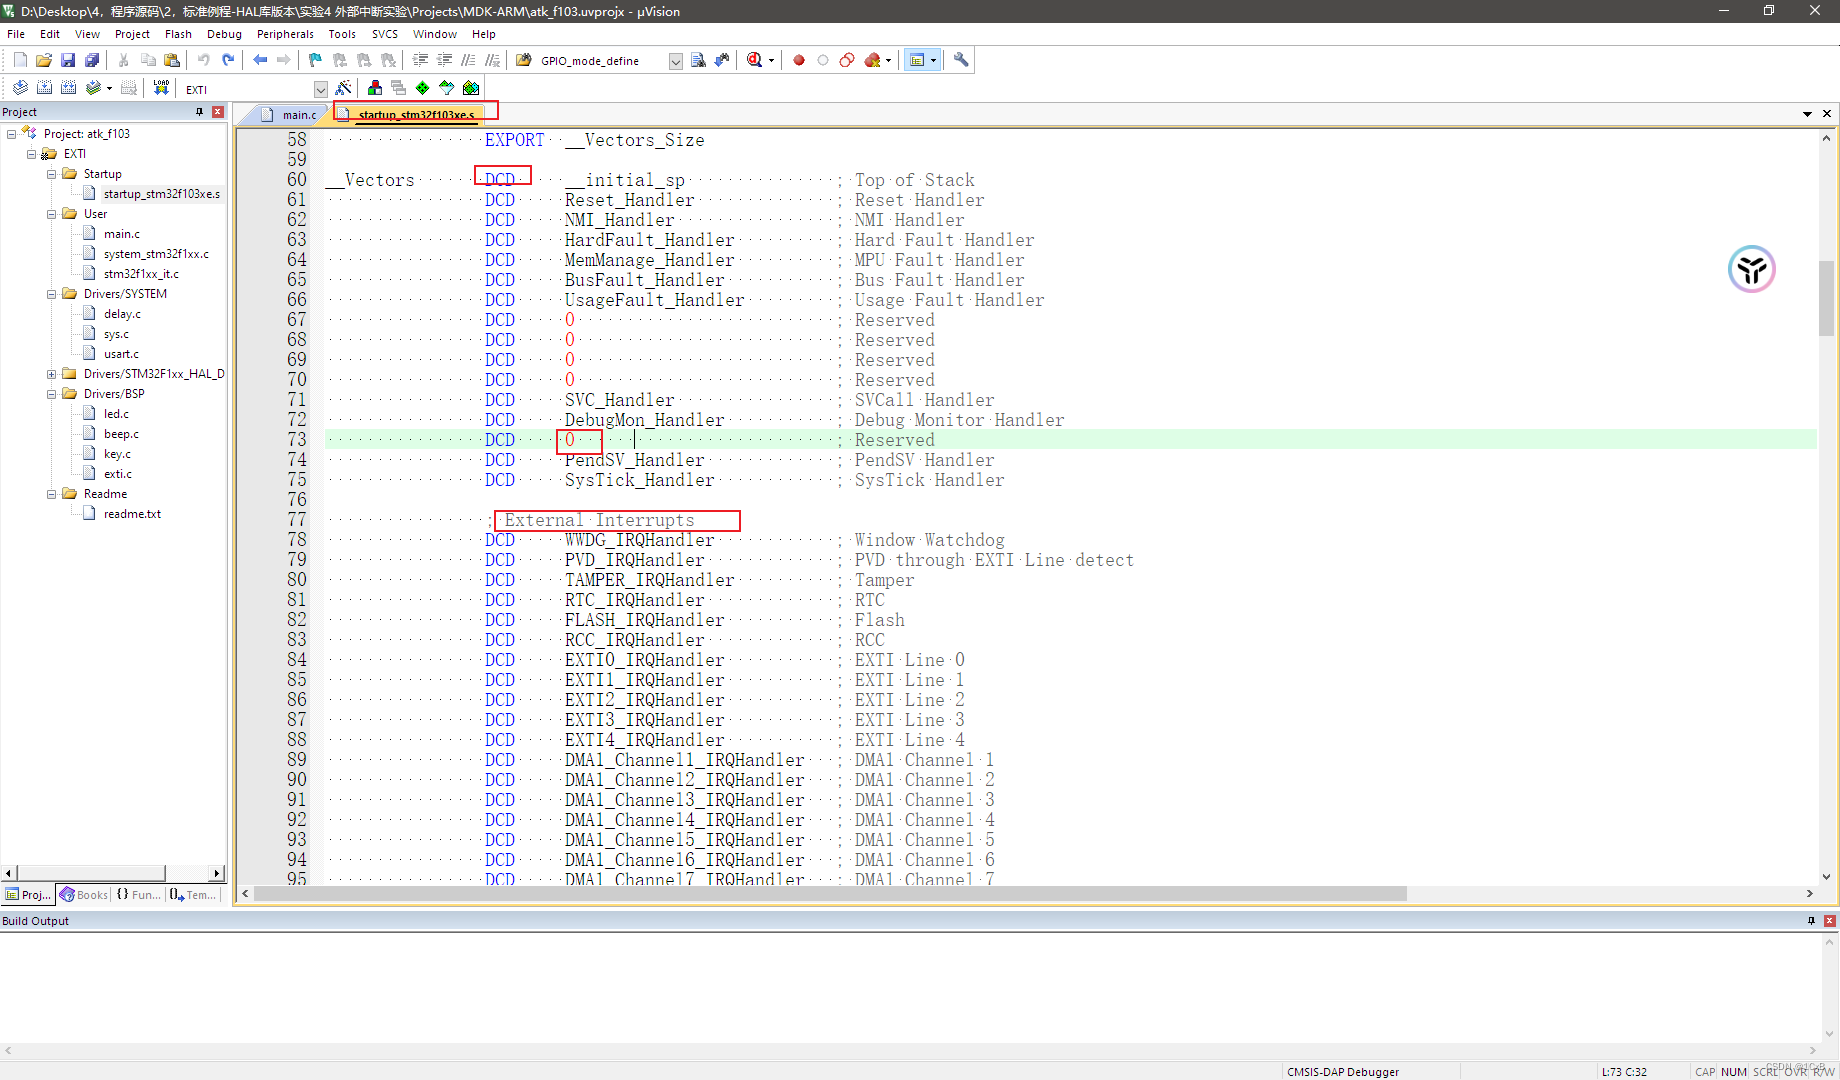Image resolution: width=1840 pixels, height=1080 pixels.
Task: Click the Save All icon
Action: (x=92, y=60)
